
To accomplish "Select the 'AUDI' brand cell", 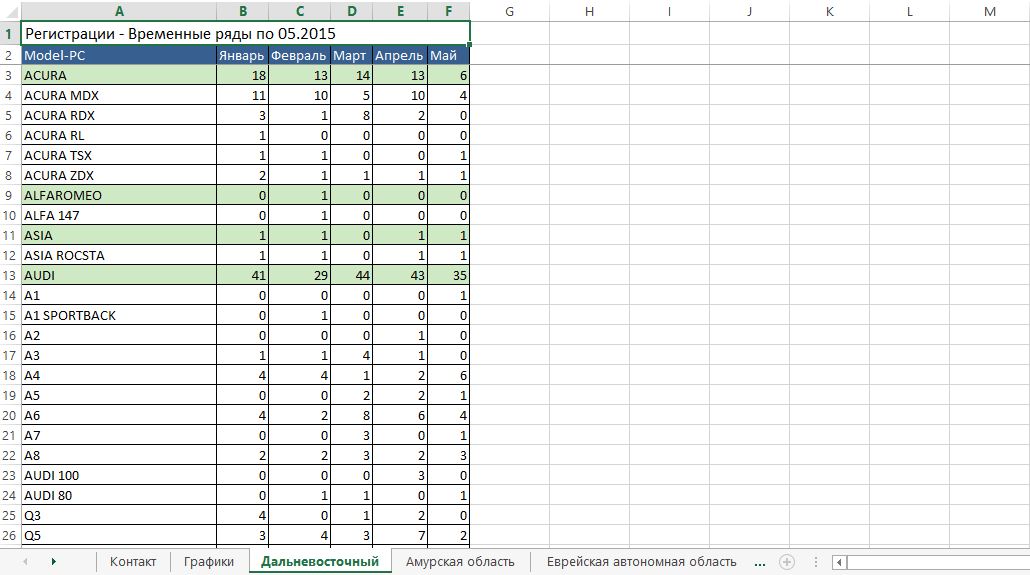I will pyautogui.click(x=119, y=275).
